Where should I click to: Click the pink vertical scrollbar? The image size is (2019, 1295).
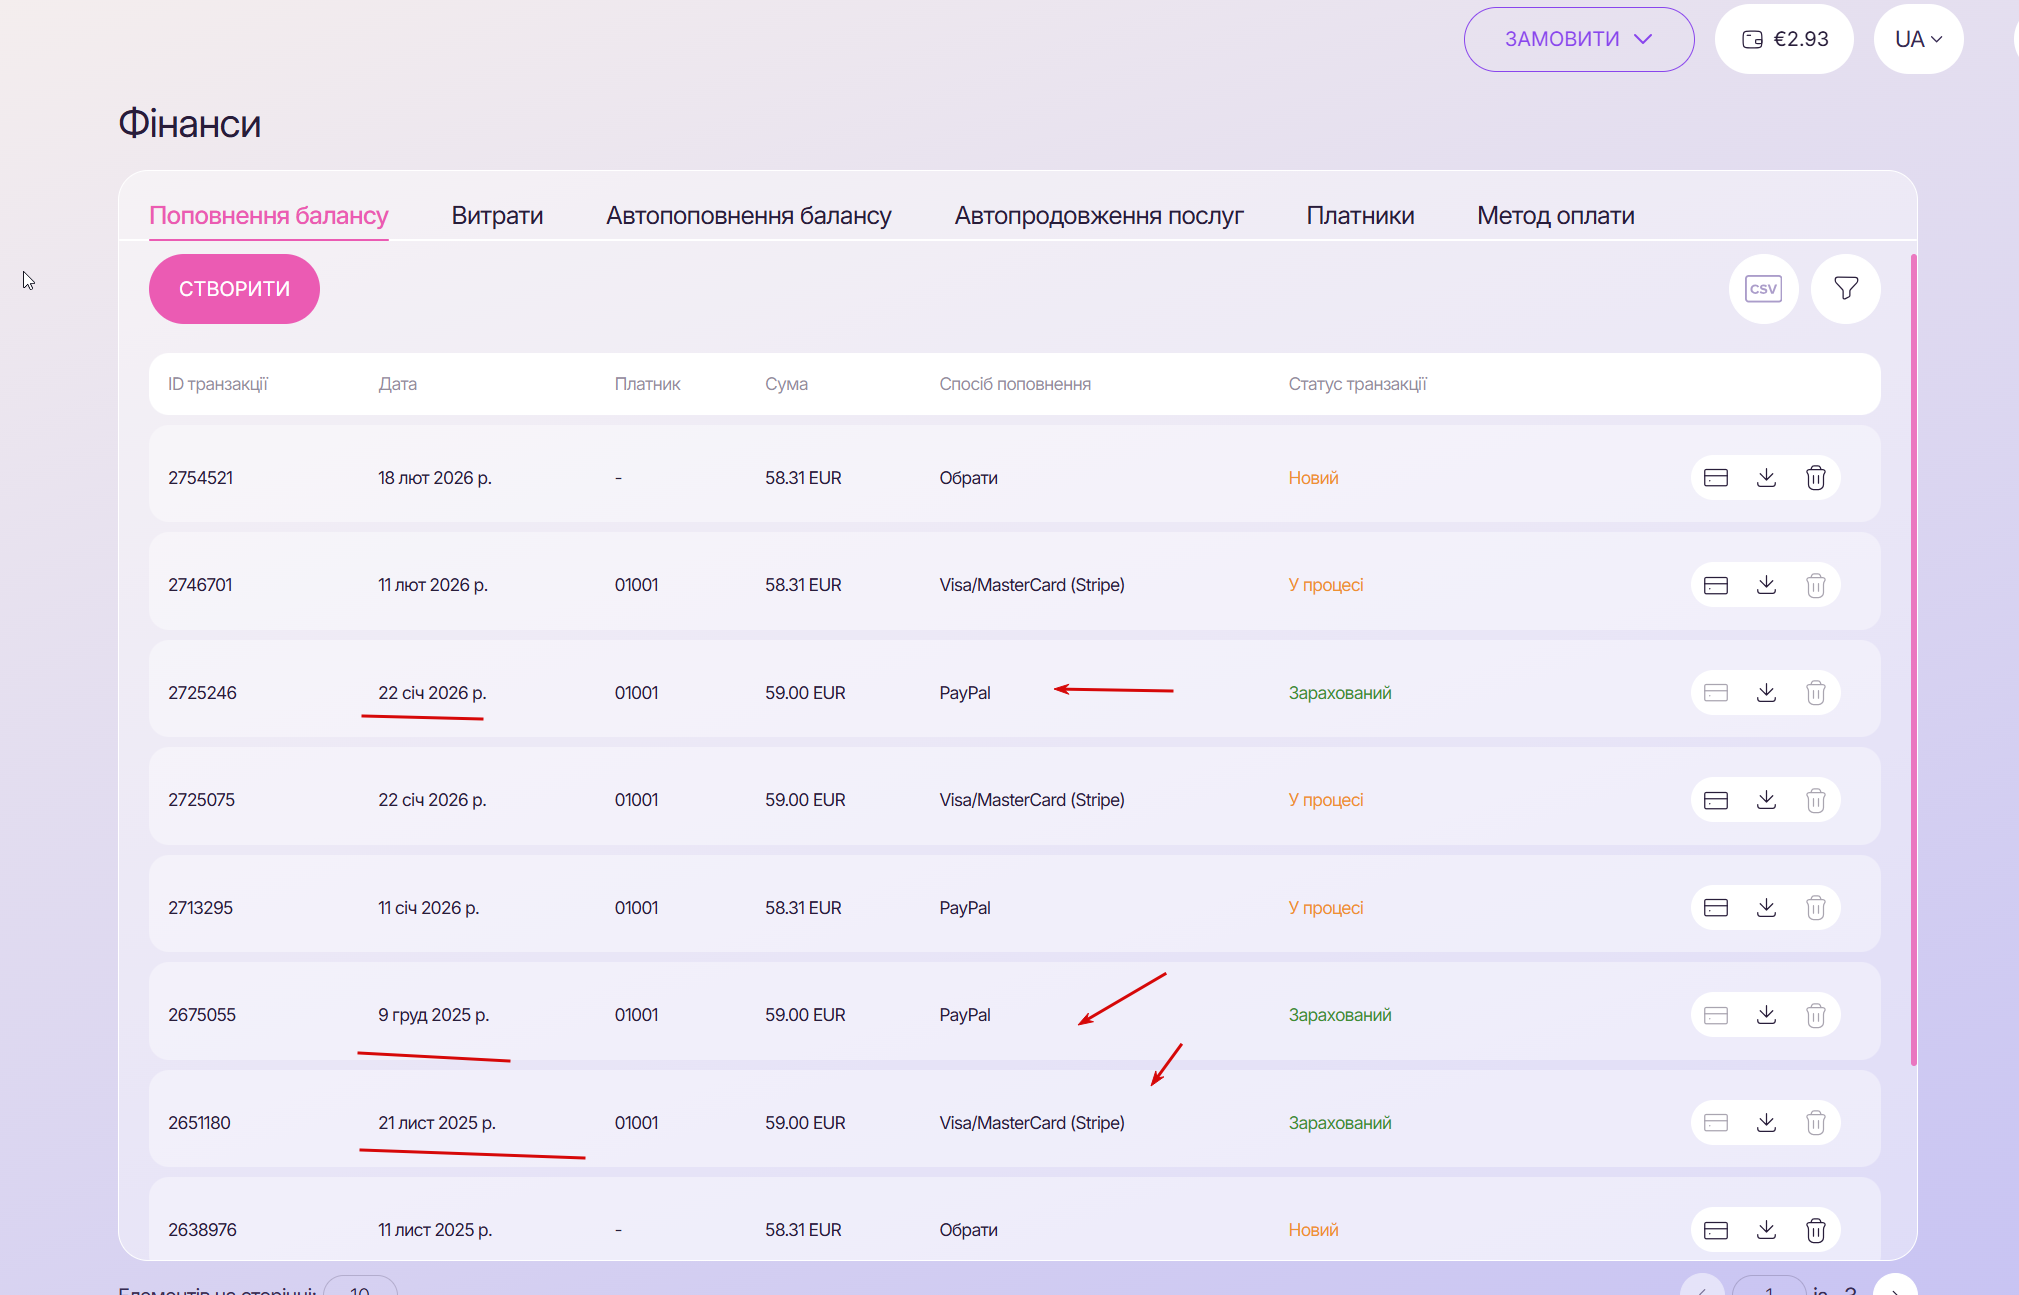pyautogui.click(x=1913, y=660)
